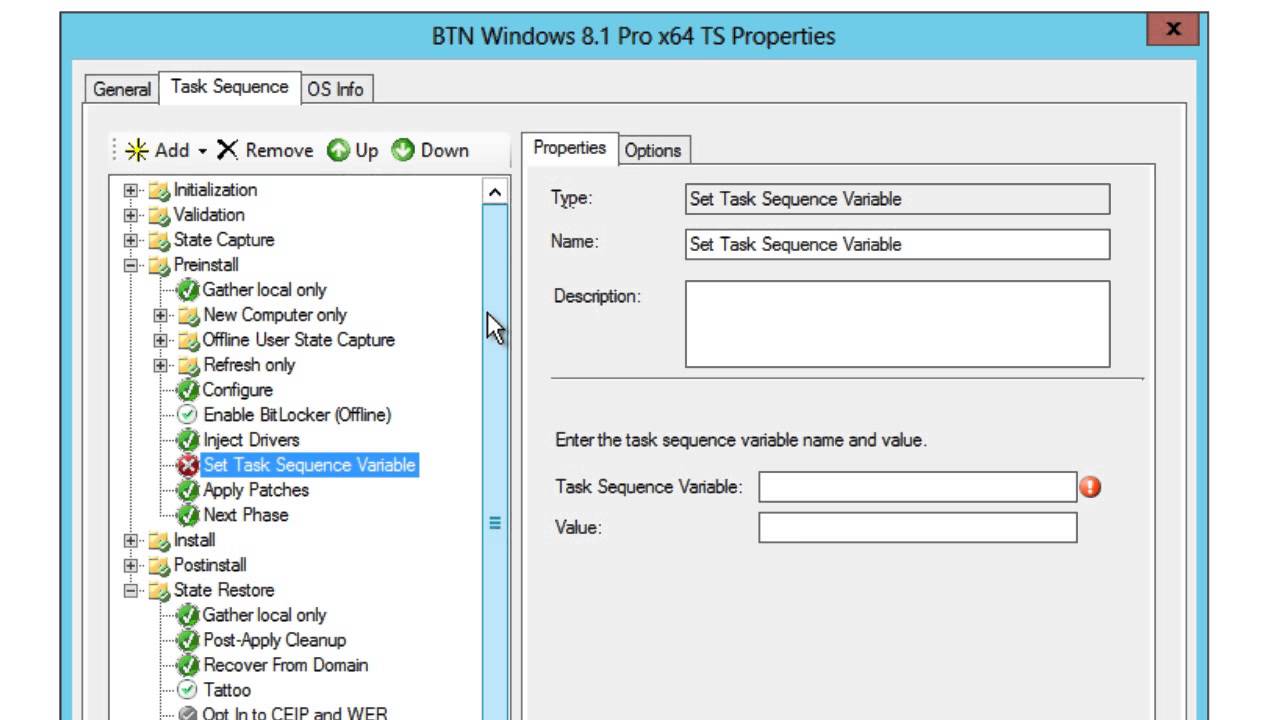This screenshot has height=720, width=1280.
Task: Click the Up button label
Action: 366,150
